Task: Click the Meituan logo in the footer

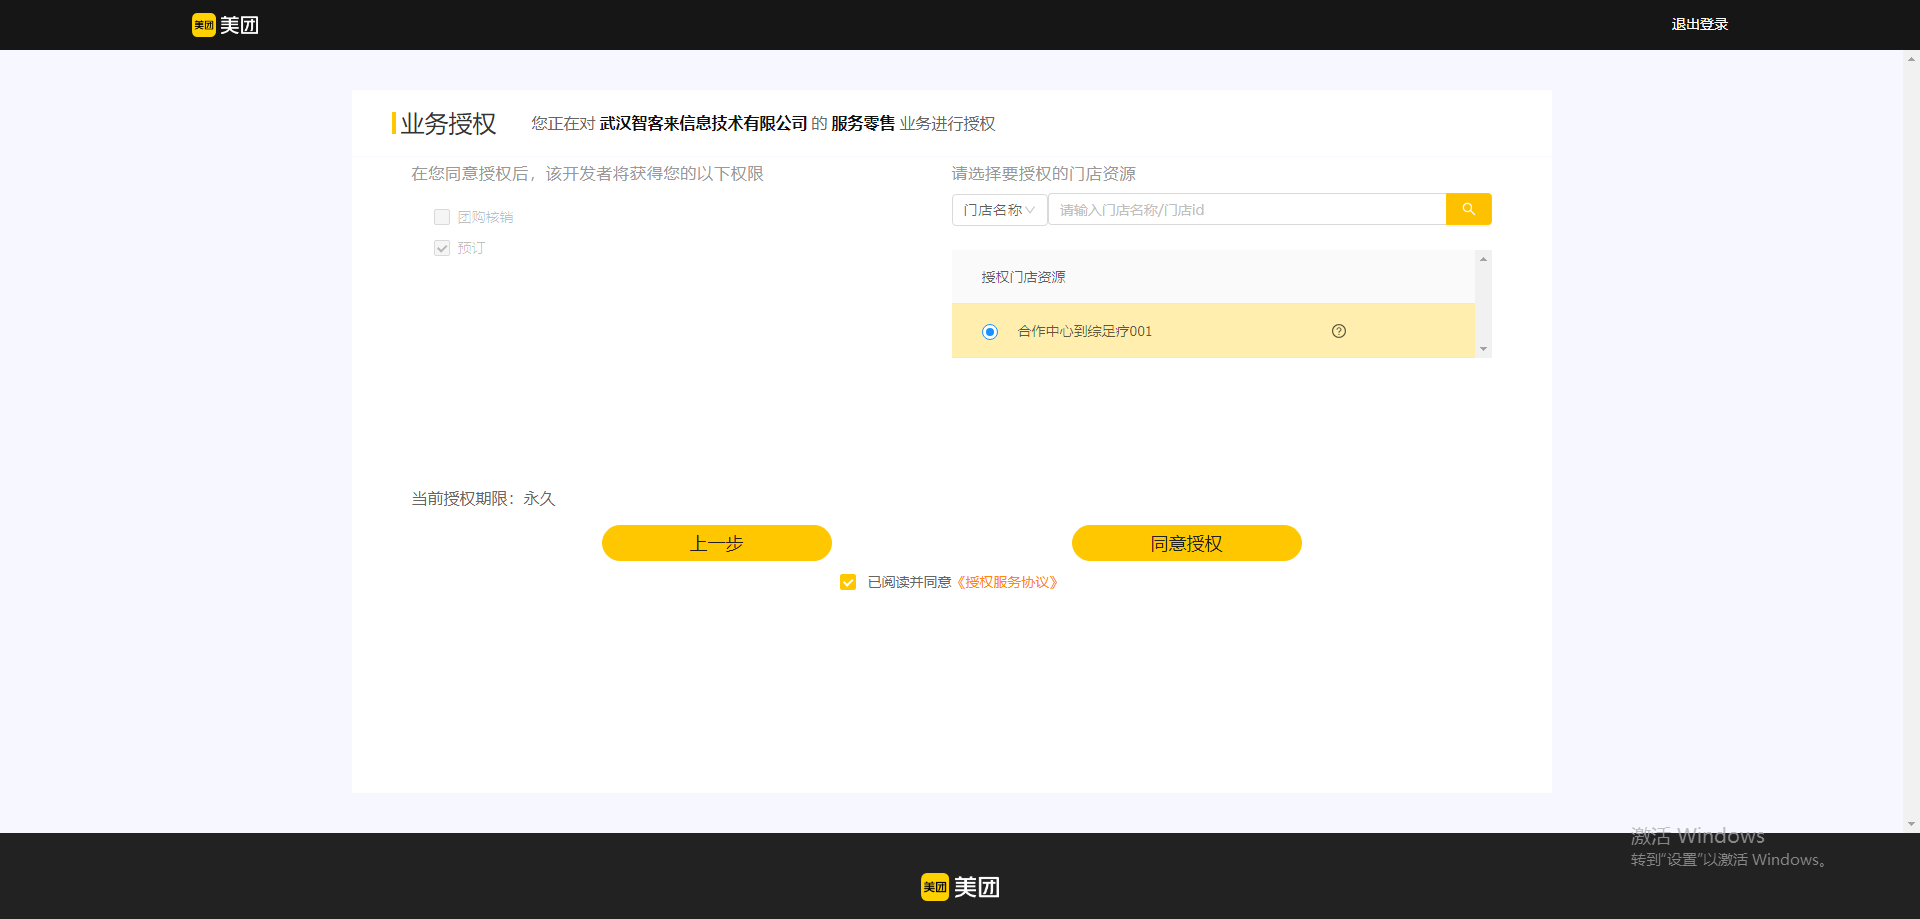Action: tap(960, 887)
